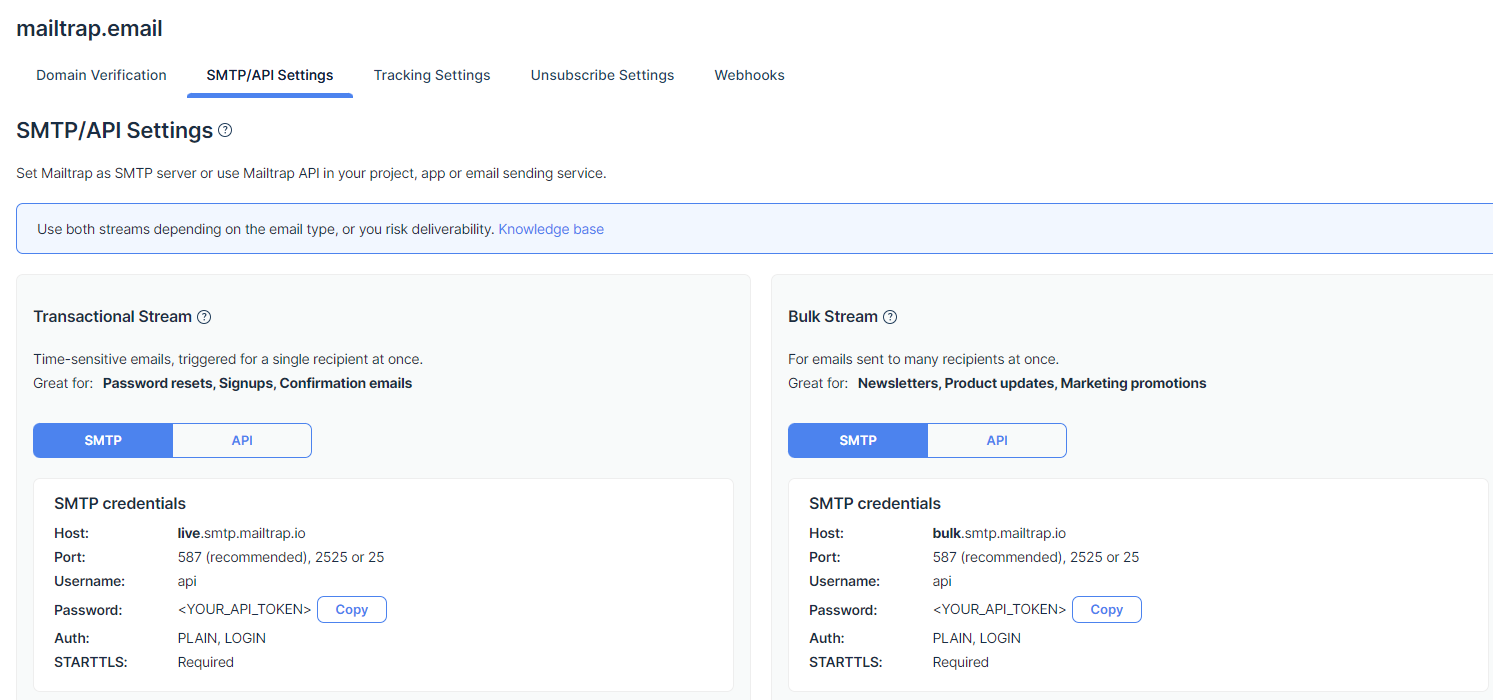Click the Bulk Stream API token placeholder text

point(999,610)
